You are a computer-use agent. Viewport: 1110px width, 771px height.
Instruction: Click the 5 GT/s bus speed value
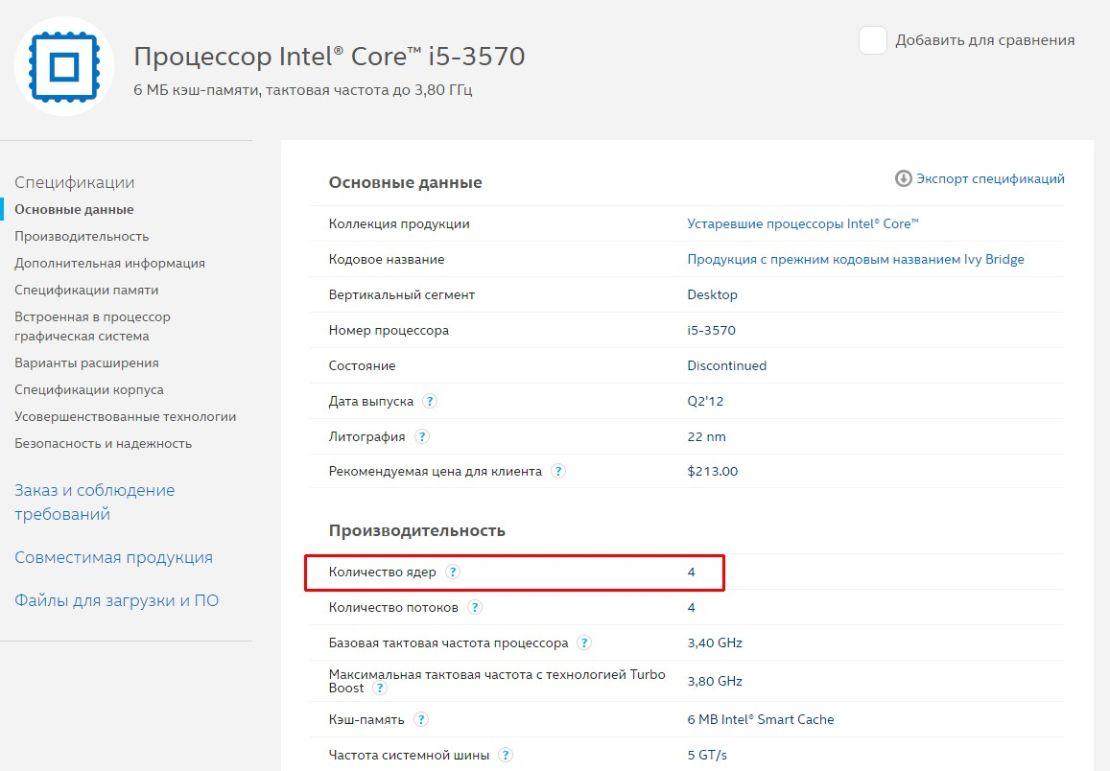click(x=706, y=755)
